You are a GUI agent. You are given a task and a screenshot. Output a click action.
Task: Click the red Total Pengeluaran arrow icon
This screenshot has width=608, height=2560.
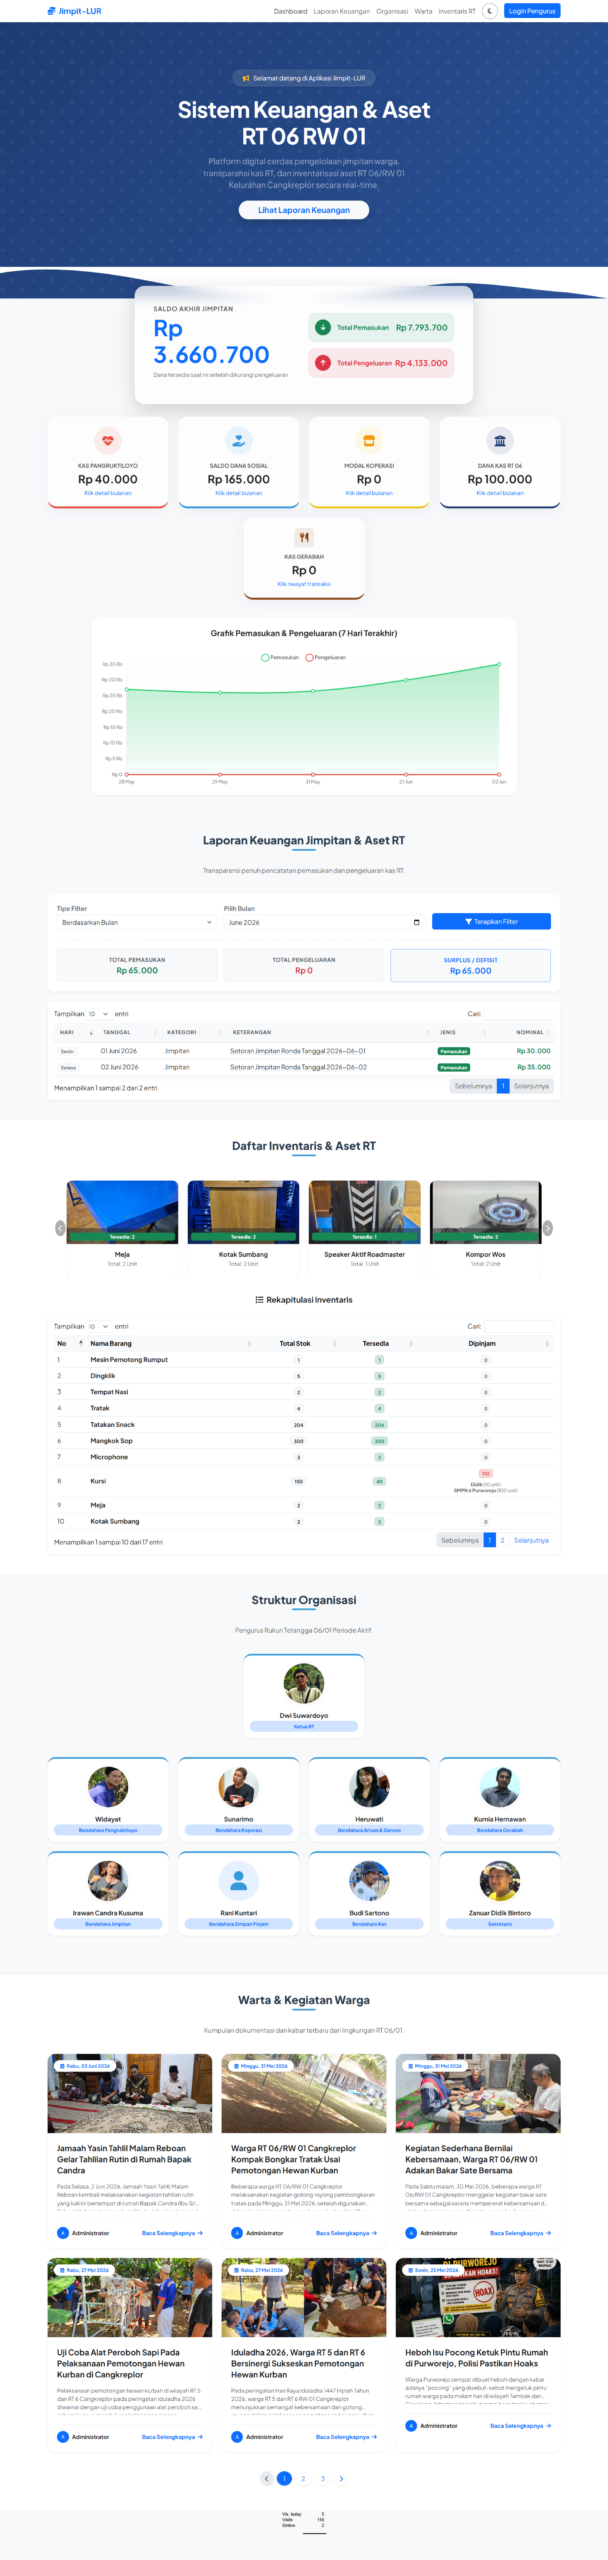[x=323, y=362]
